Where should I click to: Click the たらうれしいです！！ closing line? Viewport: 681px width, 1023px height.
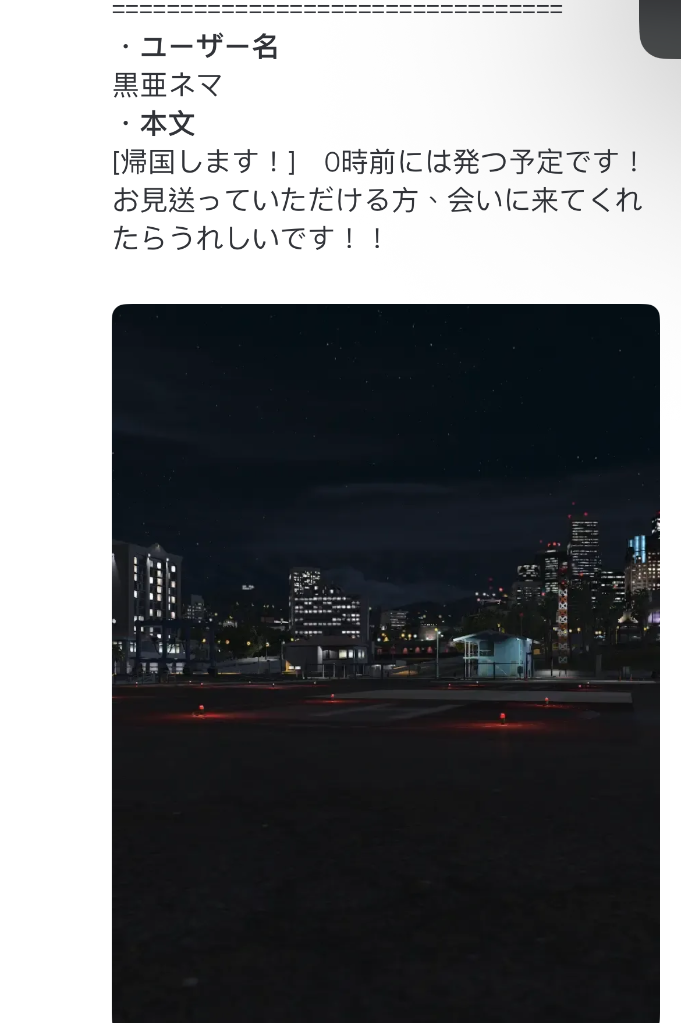point(249,238)
